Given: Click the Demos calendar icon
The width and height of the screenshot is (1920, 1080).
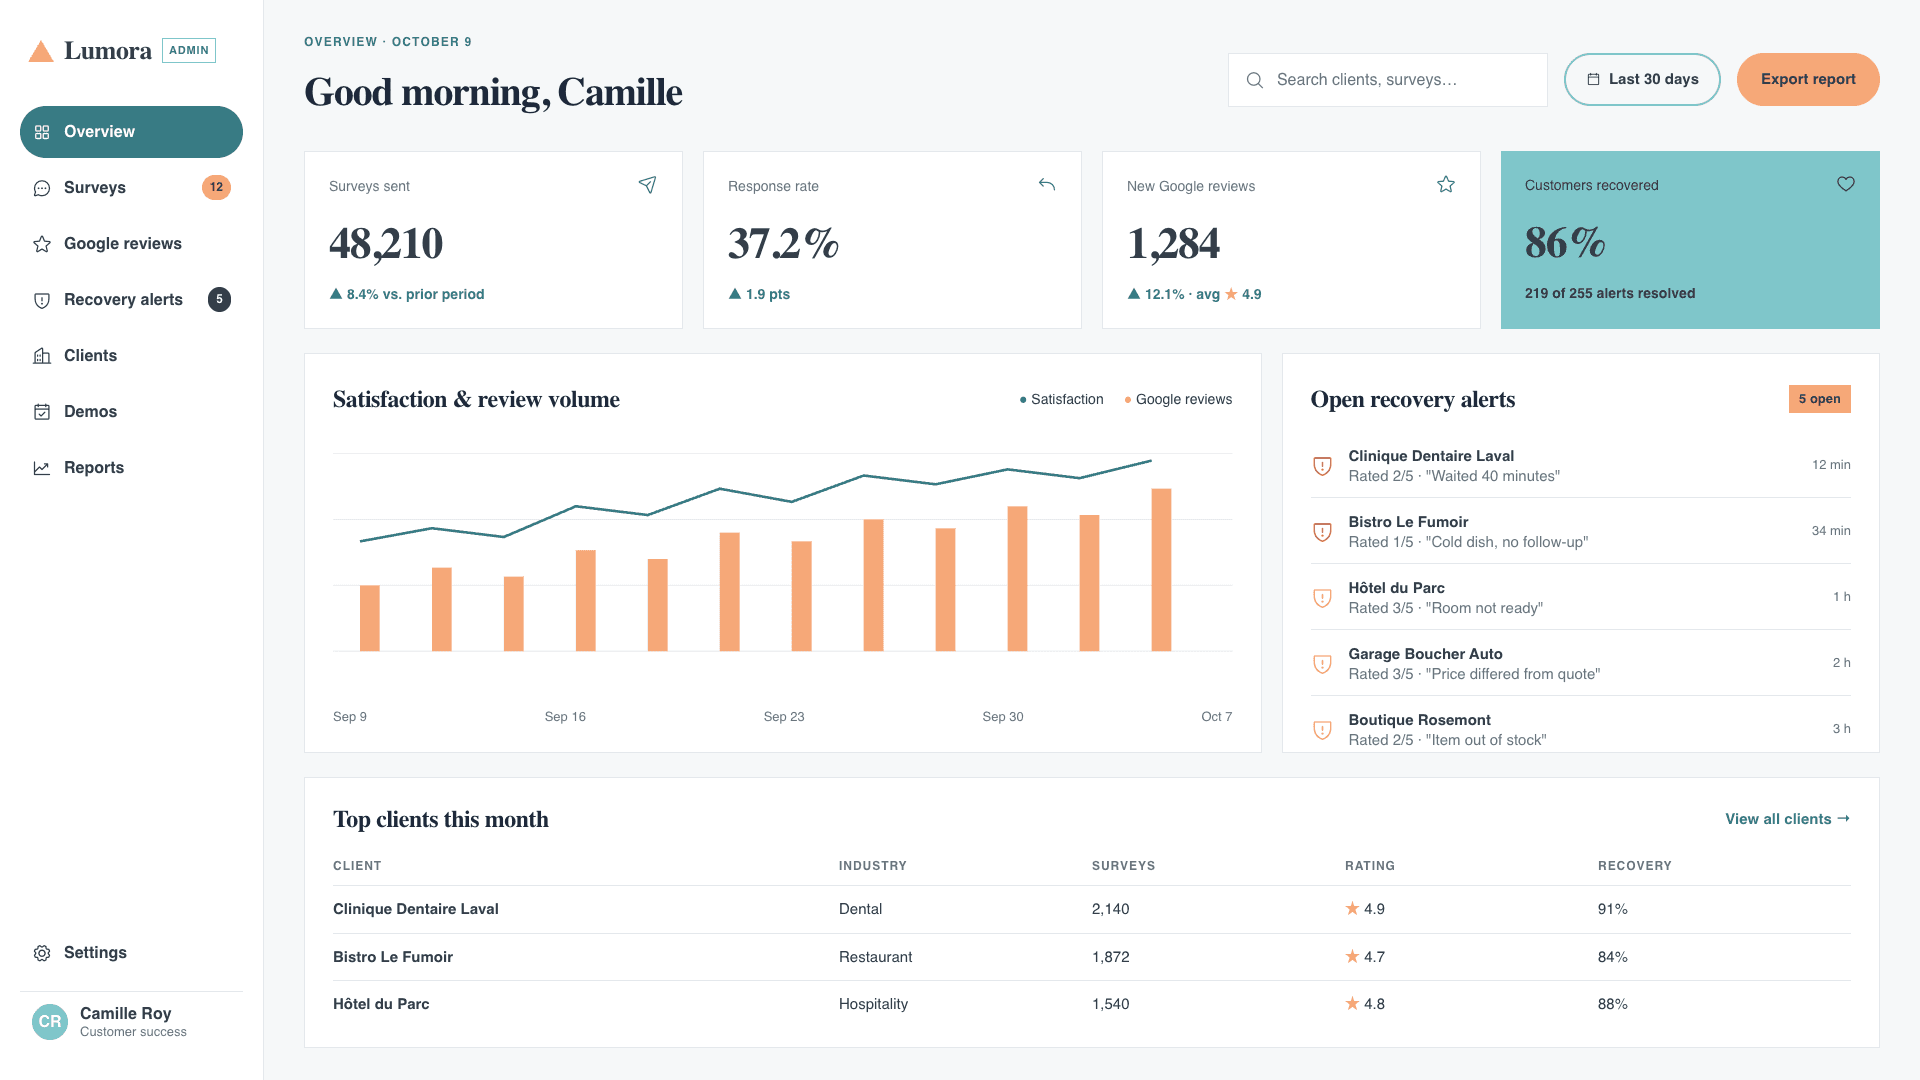Looking at the screenshot, I should pos(42,412).
